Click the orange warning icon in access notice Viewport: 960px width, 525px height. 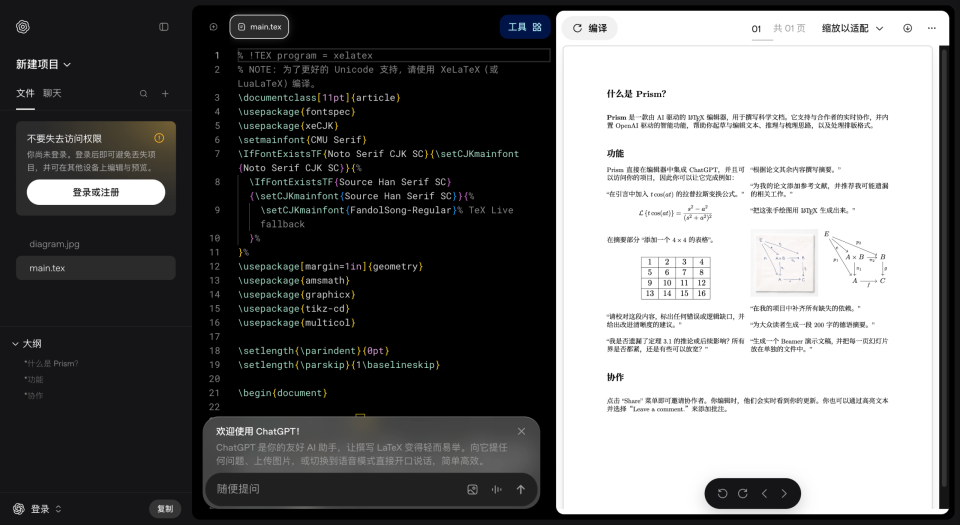point(159,138)
